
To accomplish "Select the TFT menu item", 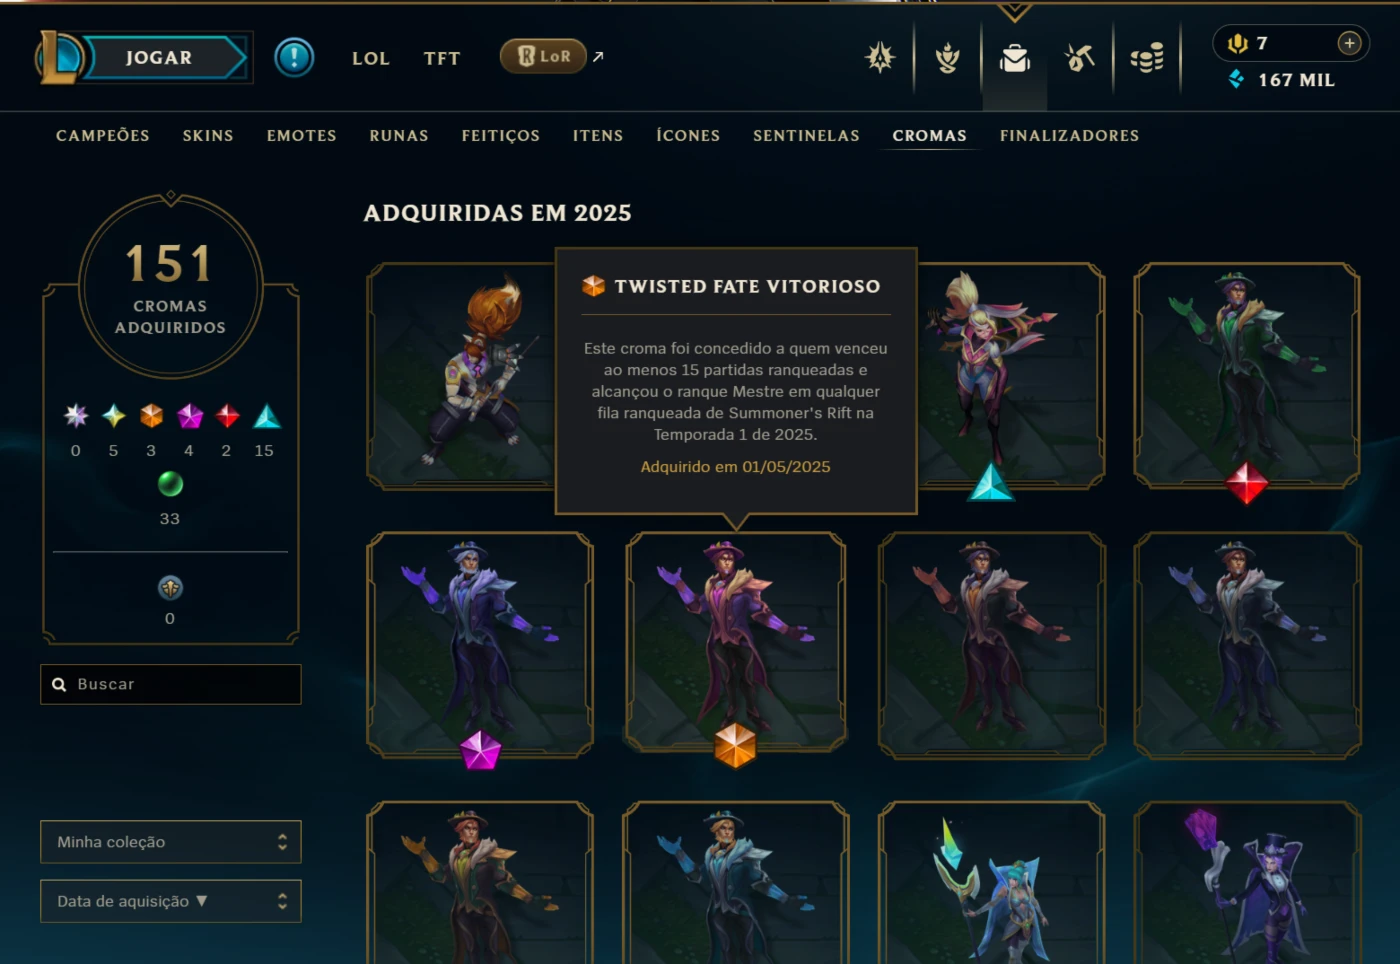I will tap(442, 58).
